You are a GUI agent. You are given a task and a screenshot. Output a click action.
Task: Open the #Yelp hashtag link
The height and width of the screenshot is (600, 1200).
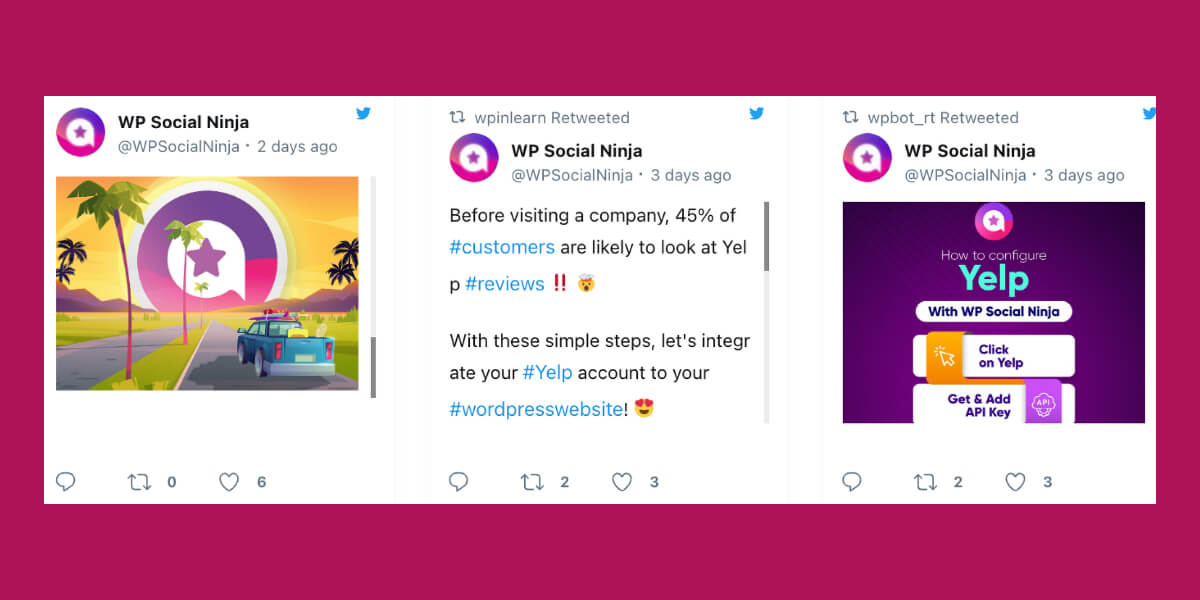point(547,373)
